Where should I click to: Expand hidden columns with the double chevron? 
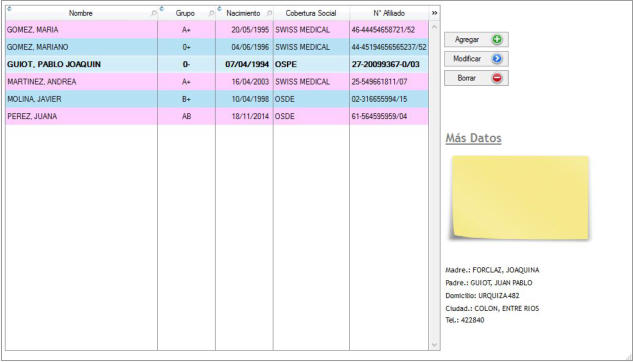click(434, 13)
